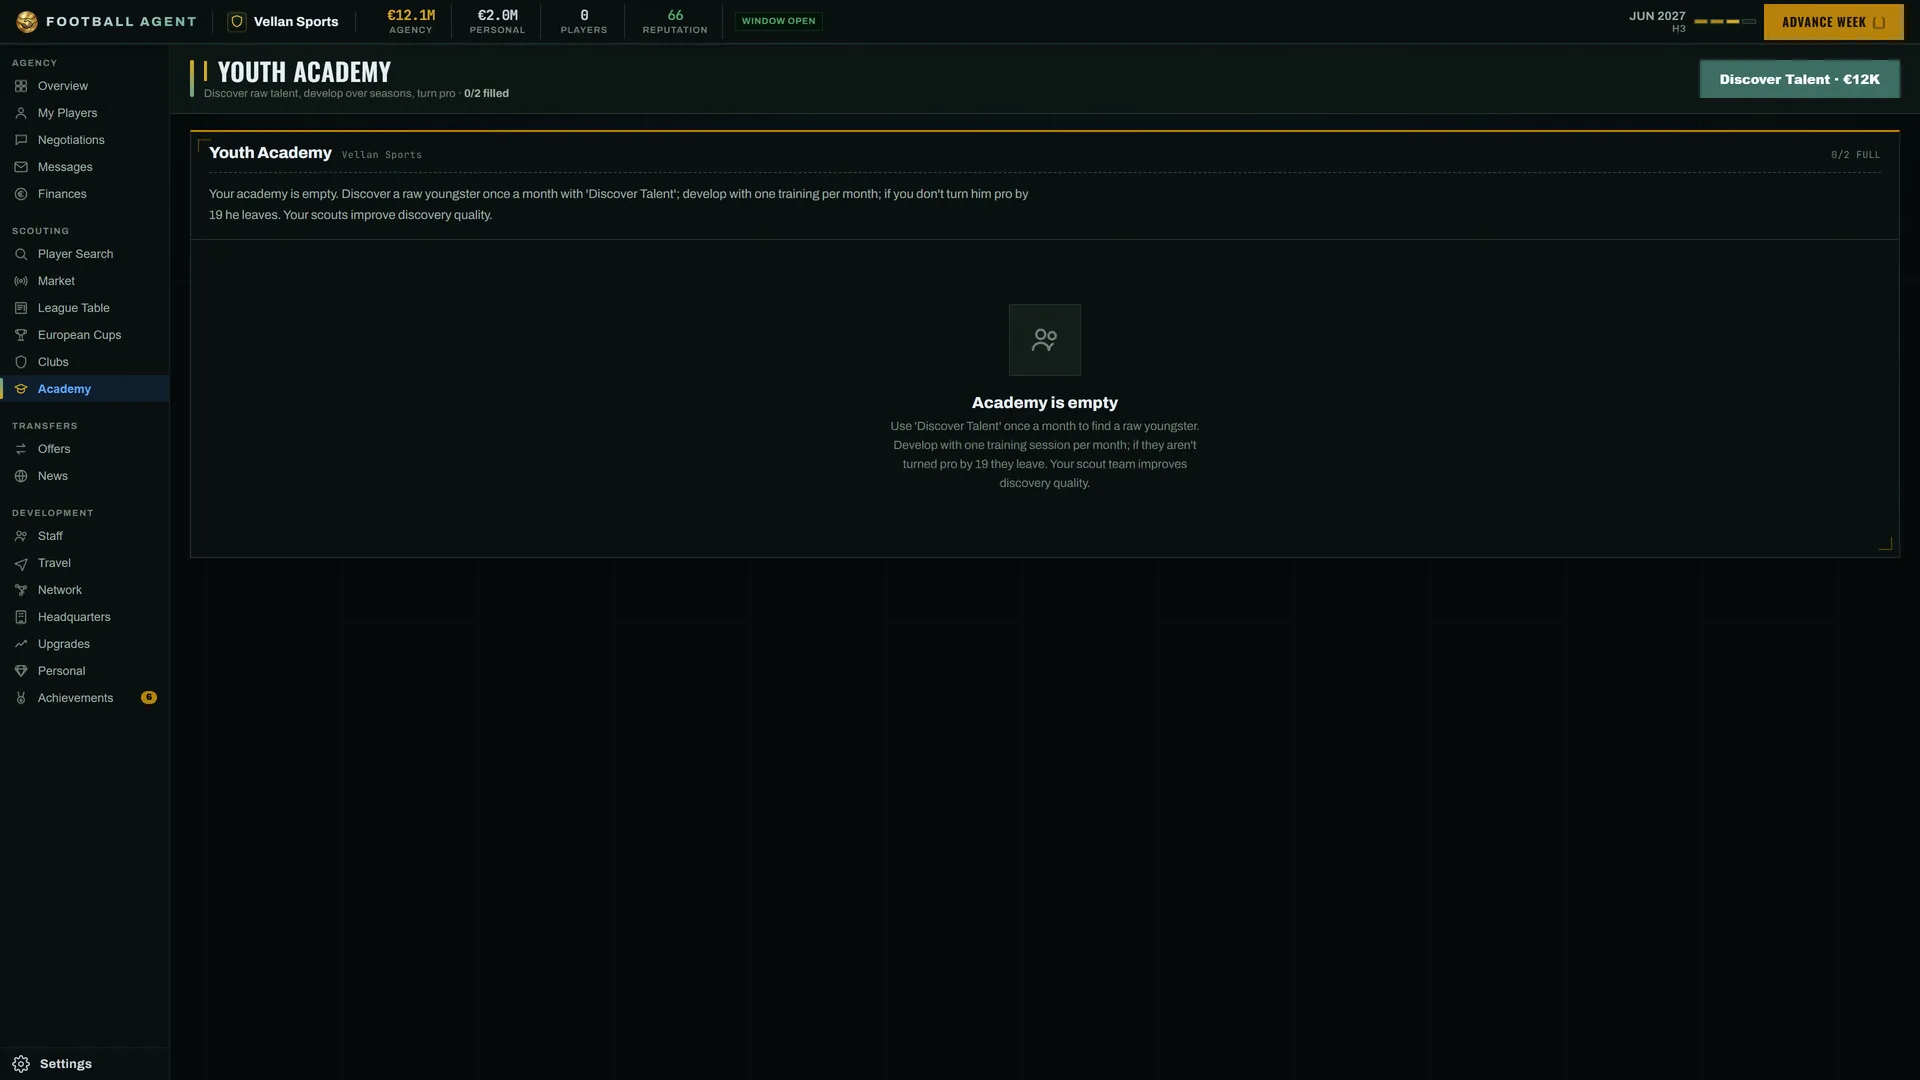
Task: Open the Finances page
Action: point(85,194)
